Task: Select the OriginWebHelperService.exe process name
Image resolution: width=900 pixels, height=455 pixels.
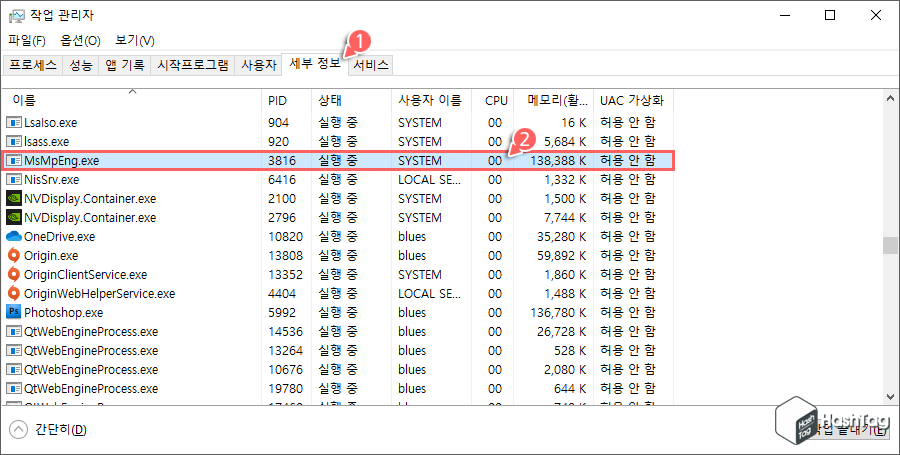Action: coord(99,293)
